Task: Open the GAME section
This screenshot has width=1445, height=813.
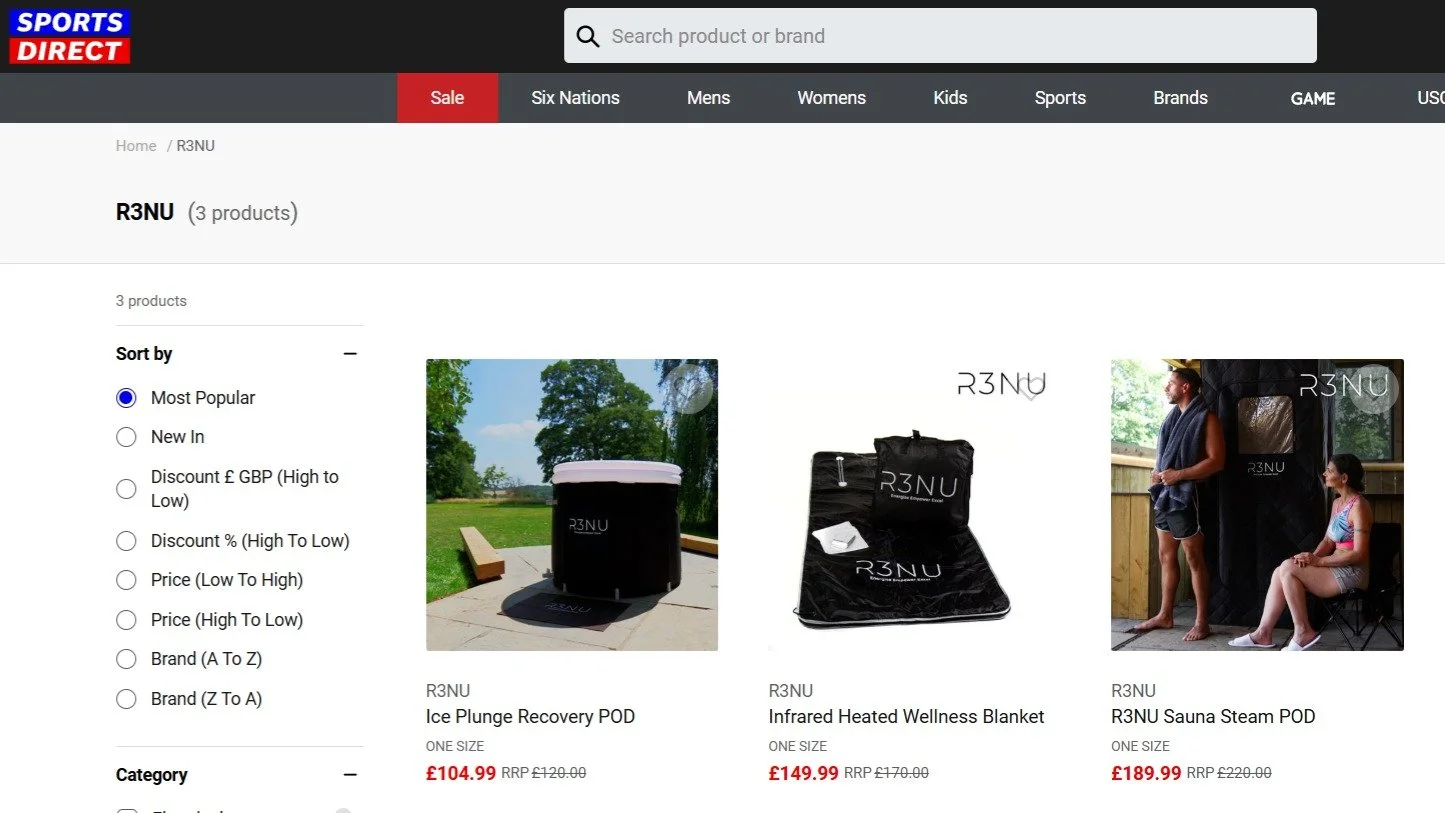Action: (x=1312, y=97)
